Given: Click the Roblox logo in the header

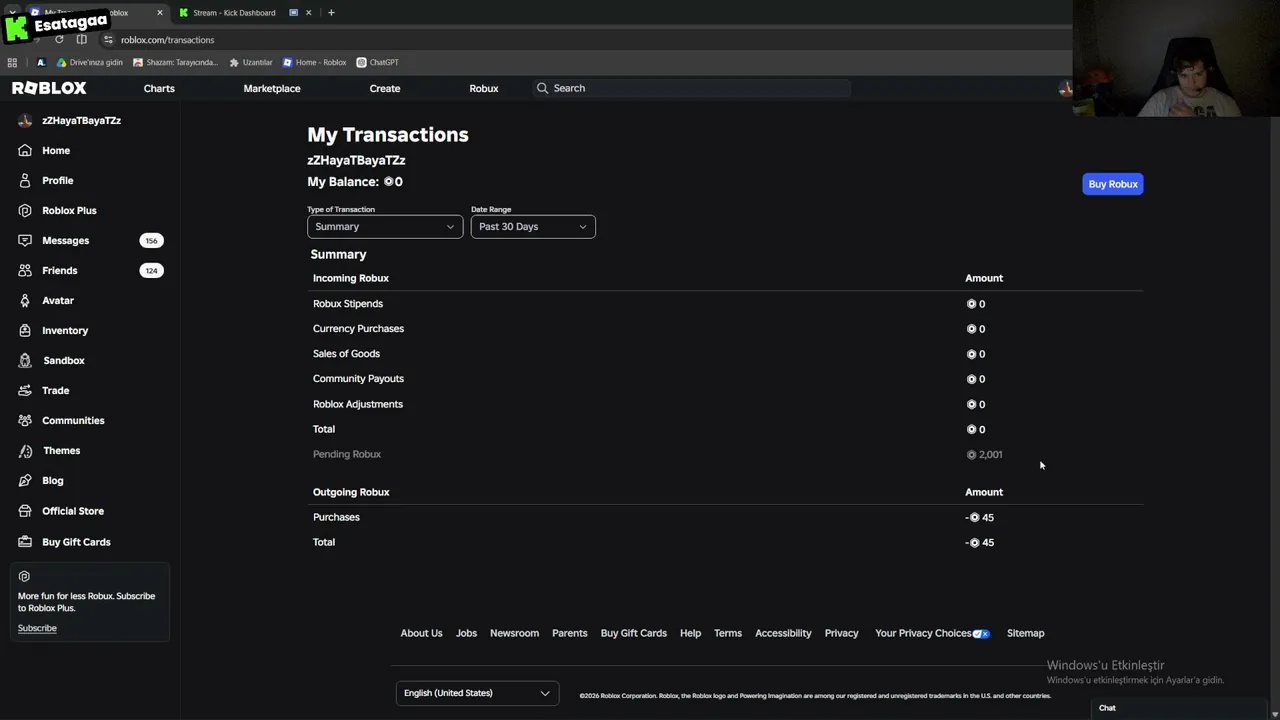Looking at the screenshot, I should click(49, 88).
